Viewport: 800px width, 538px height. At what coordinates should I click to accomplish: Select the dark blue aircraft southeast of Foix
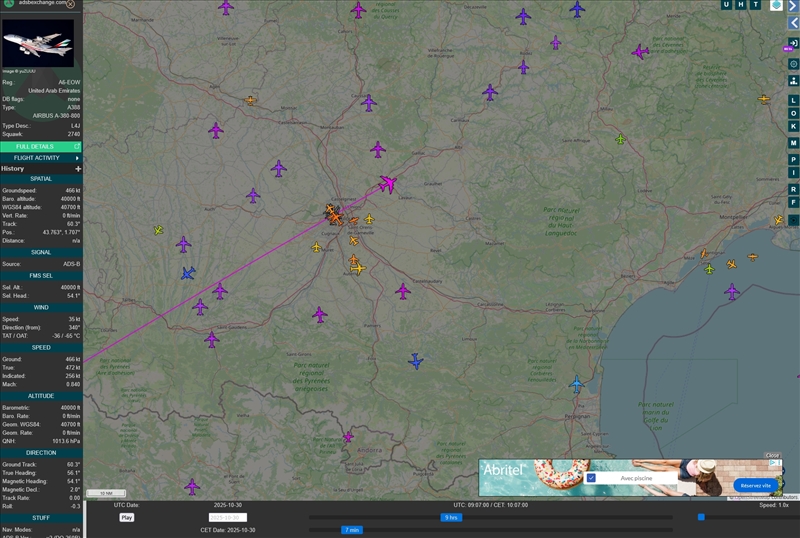pyautogui.click(x=416, y=361)
